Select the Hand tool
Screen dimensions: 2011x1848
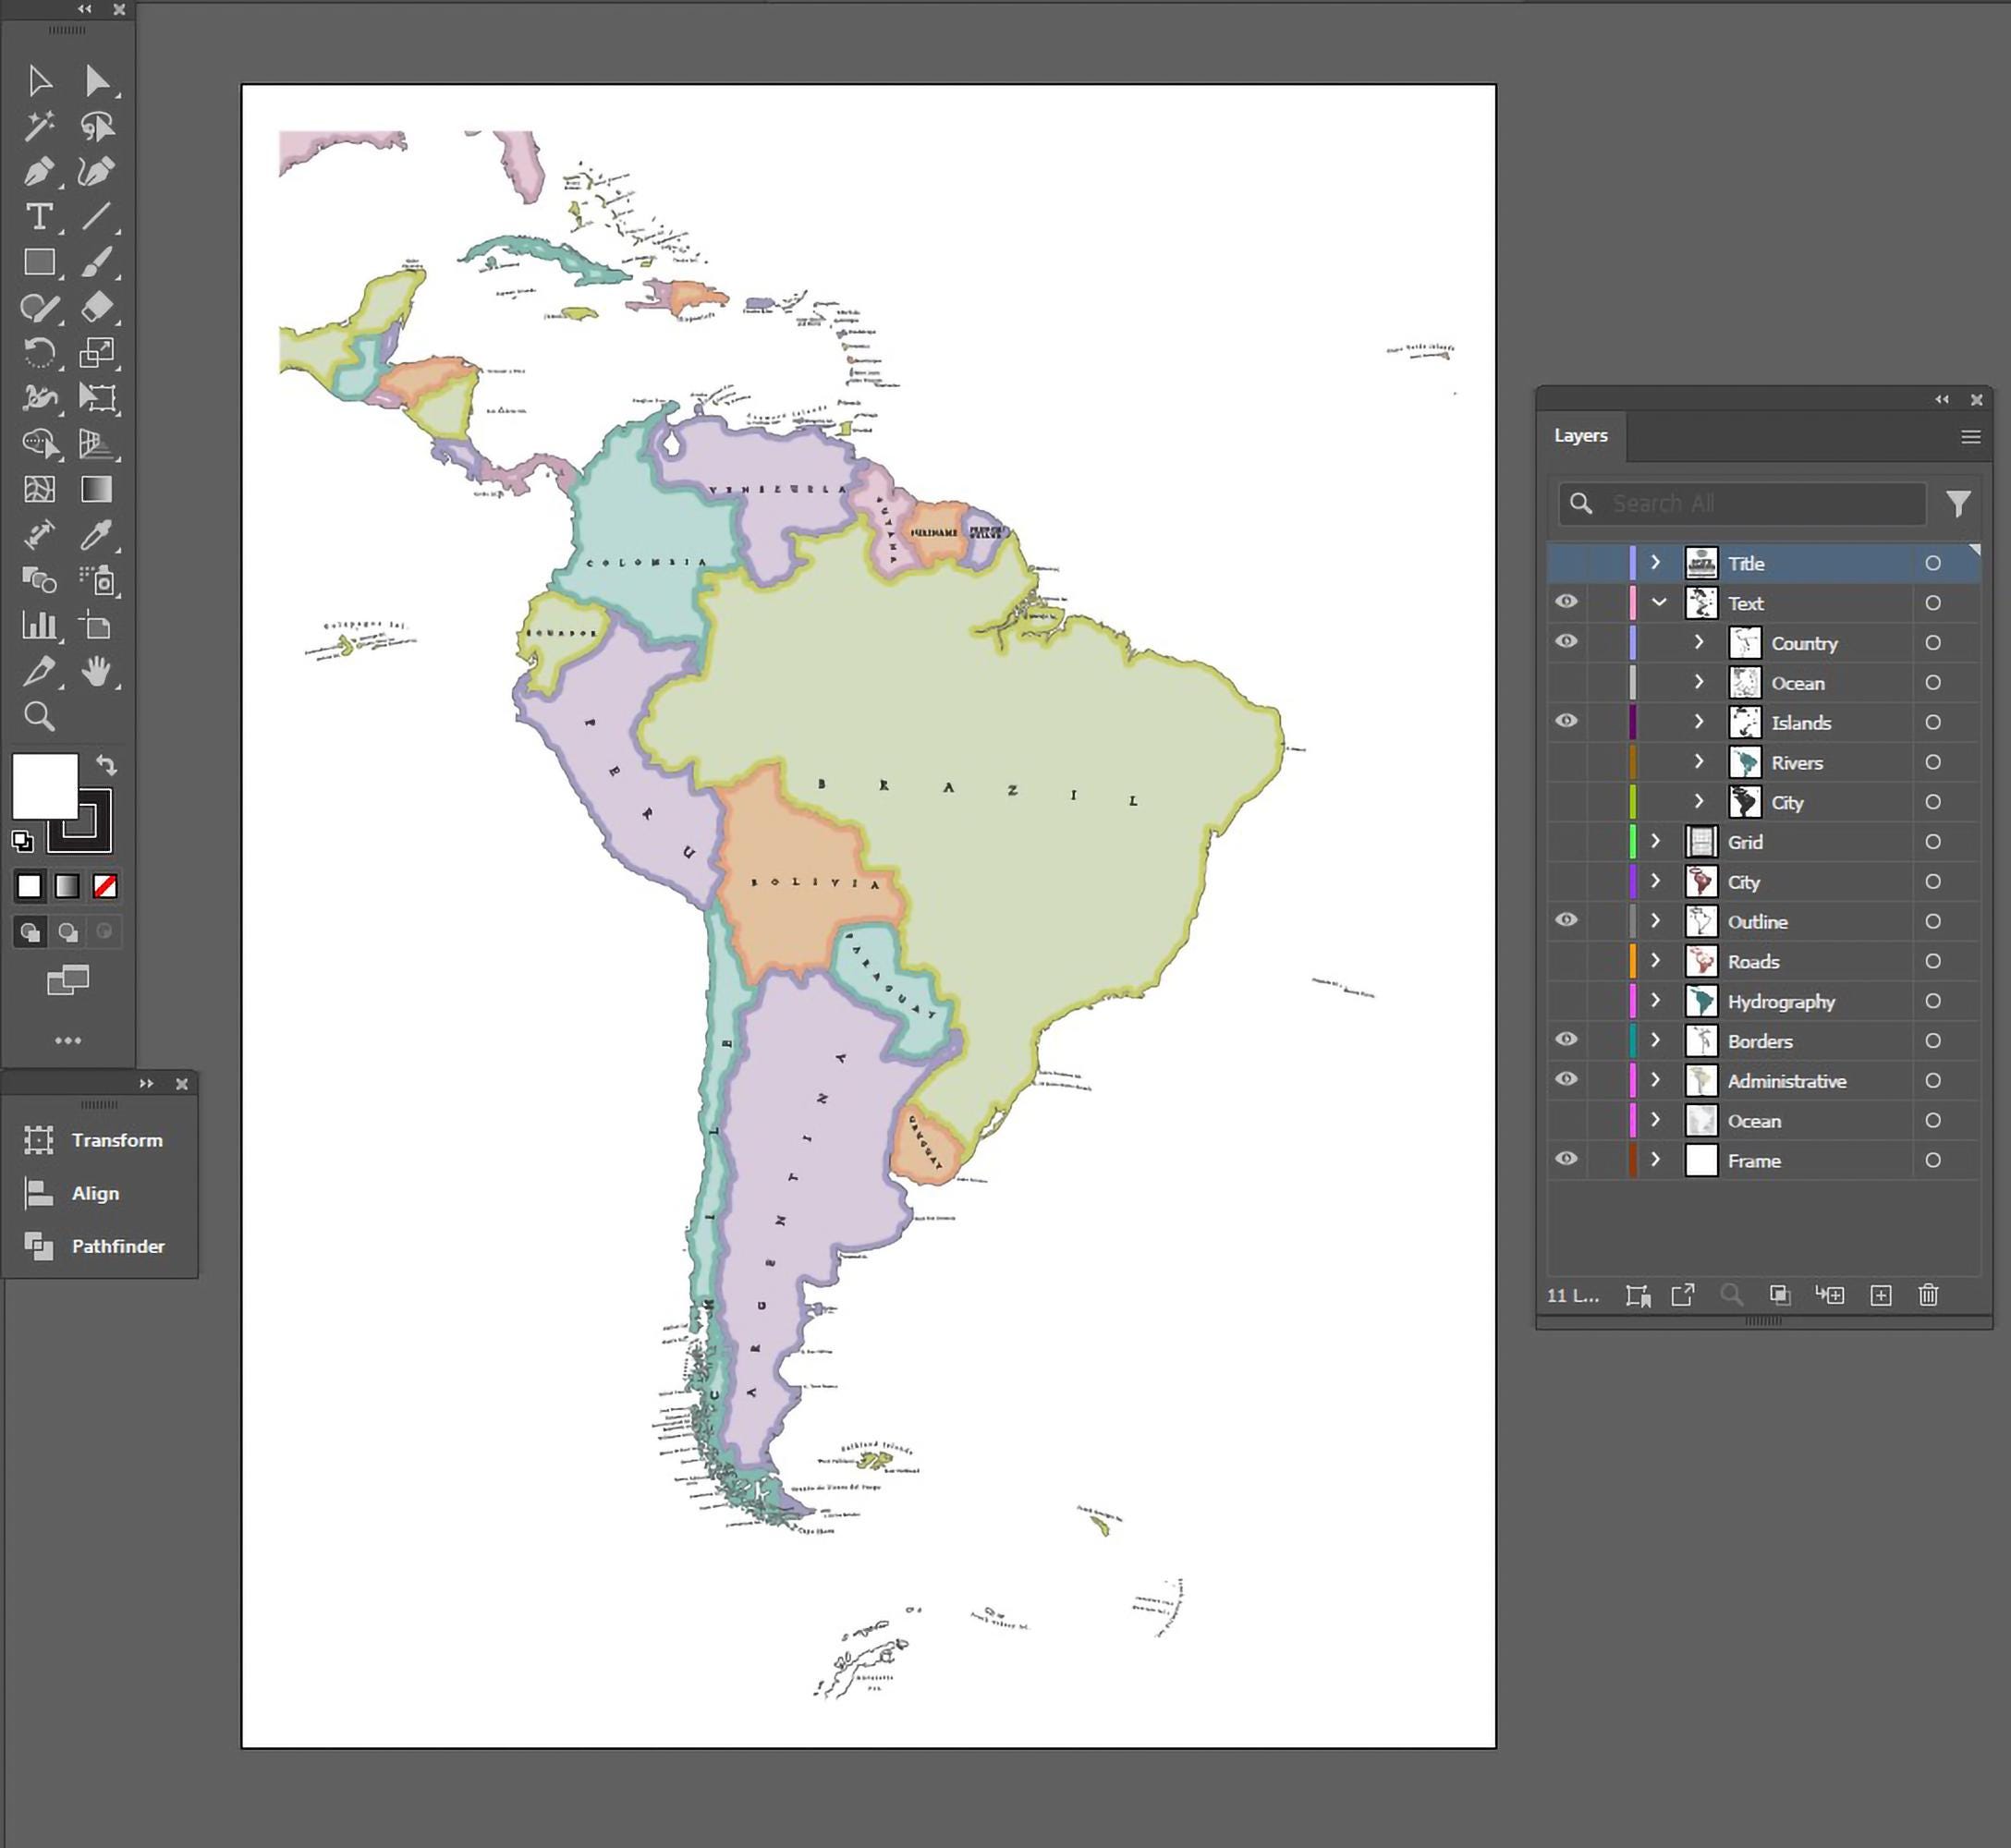pos(97,672)
